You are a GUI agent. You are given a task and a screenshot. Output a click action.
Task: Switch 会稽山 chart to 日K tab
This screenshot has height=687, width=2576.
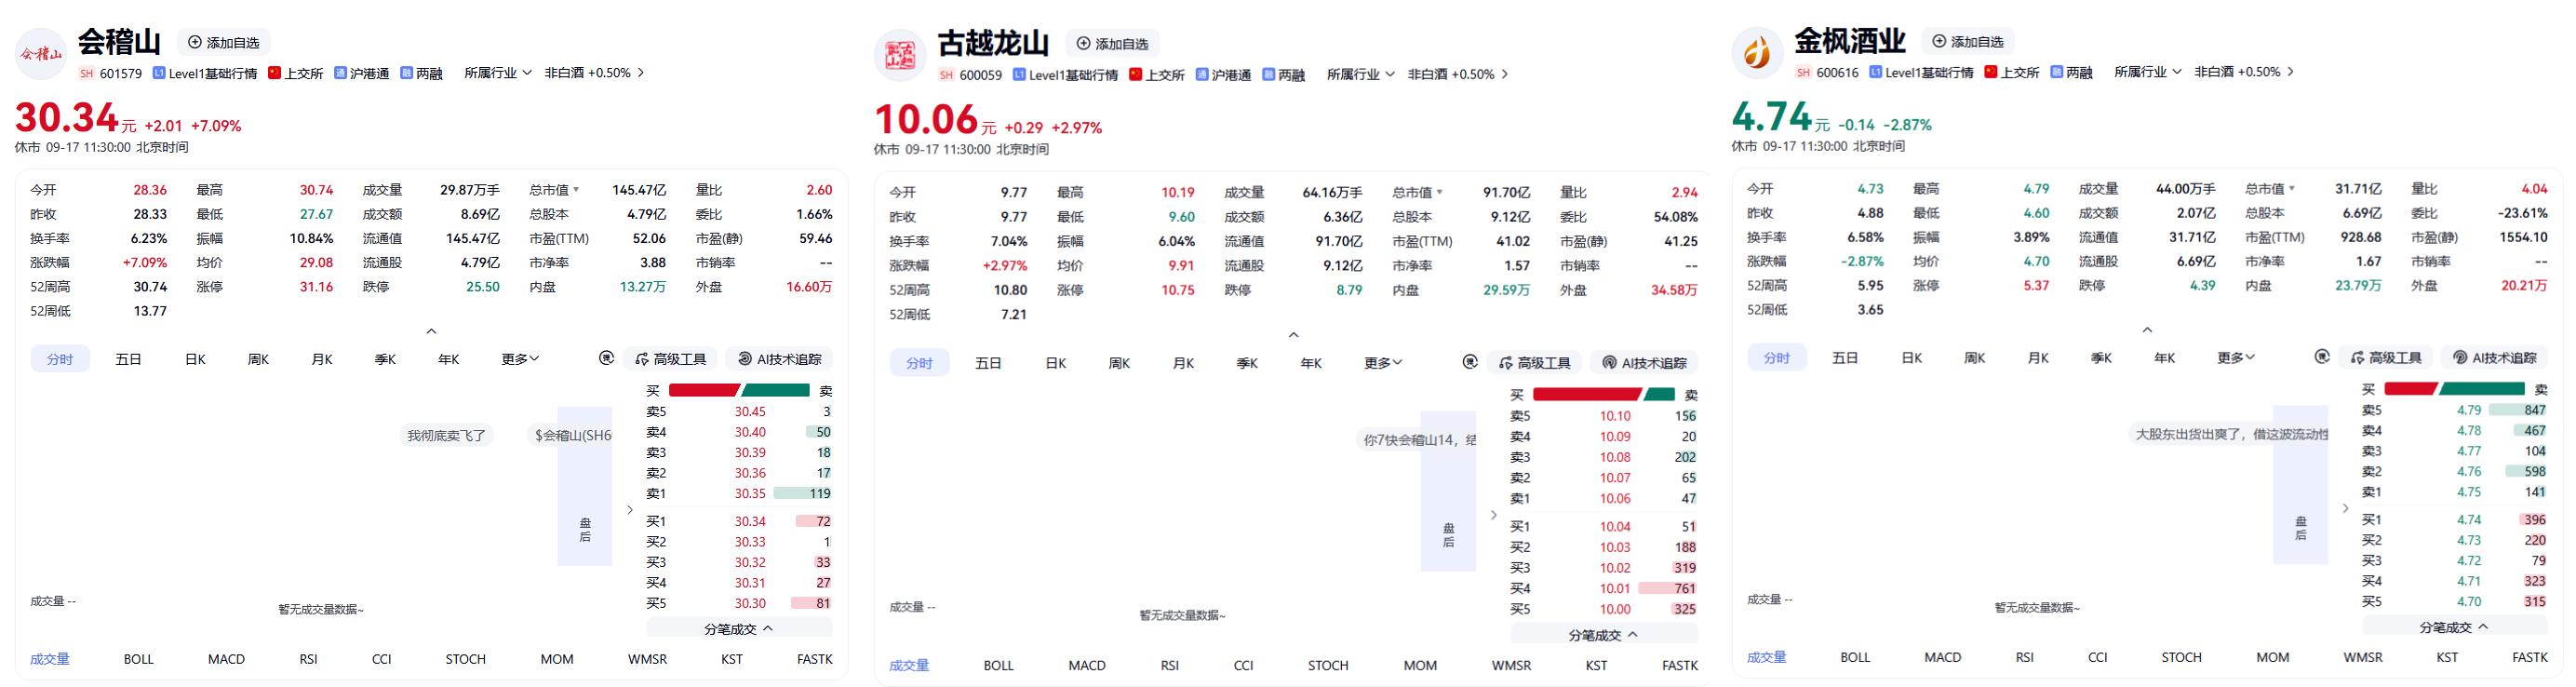(x=195, y=359)
